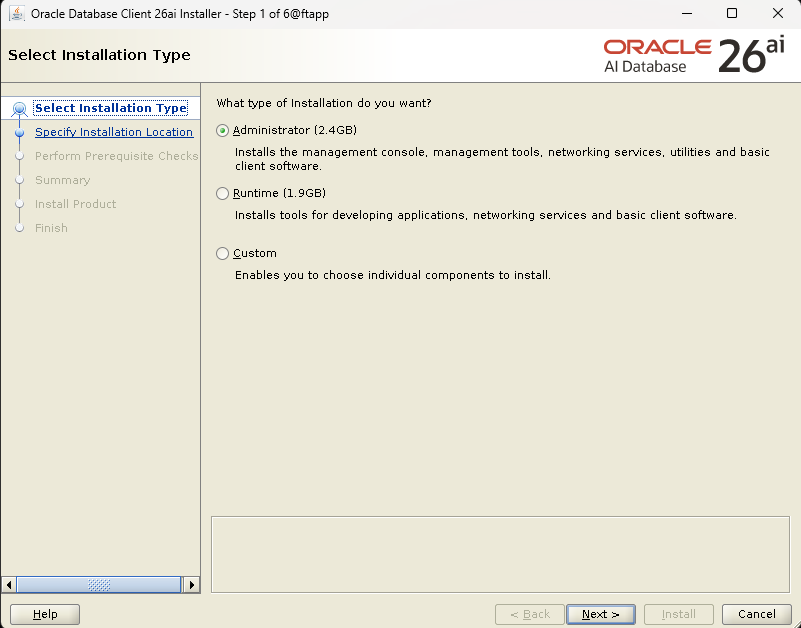Close the installer window
The width and height of the screenshot is (801, 628).
[x=778, y=13]
